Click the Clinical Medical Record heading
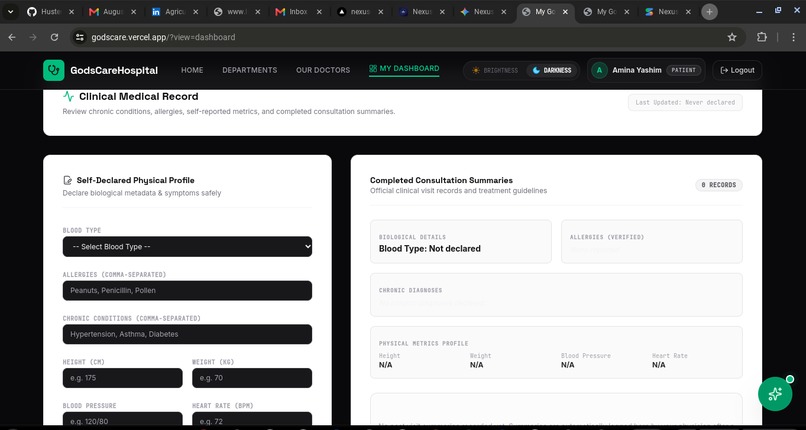The height and width of the screenshot is (430, 806). 138,97
